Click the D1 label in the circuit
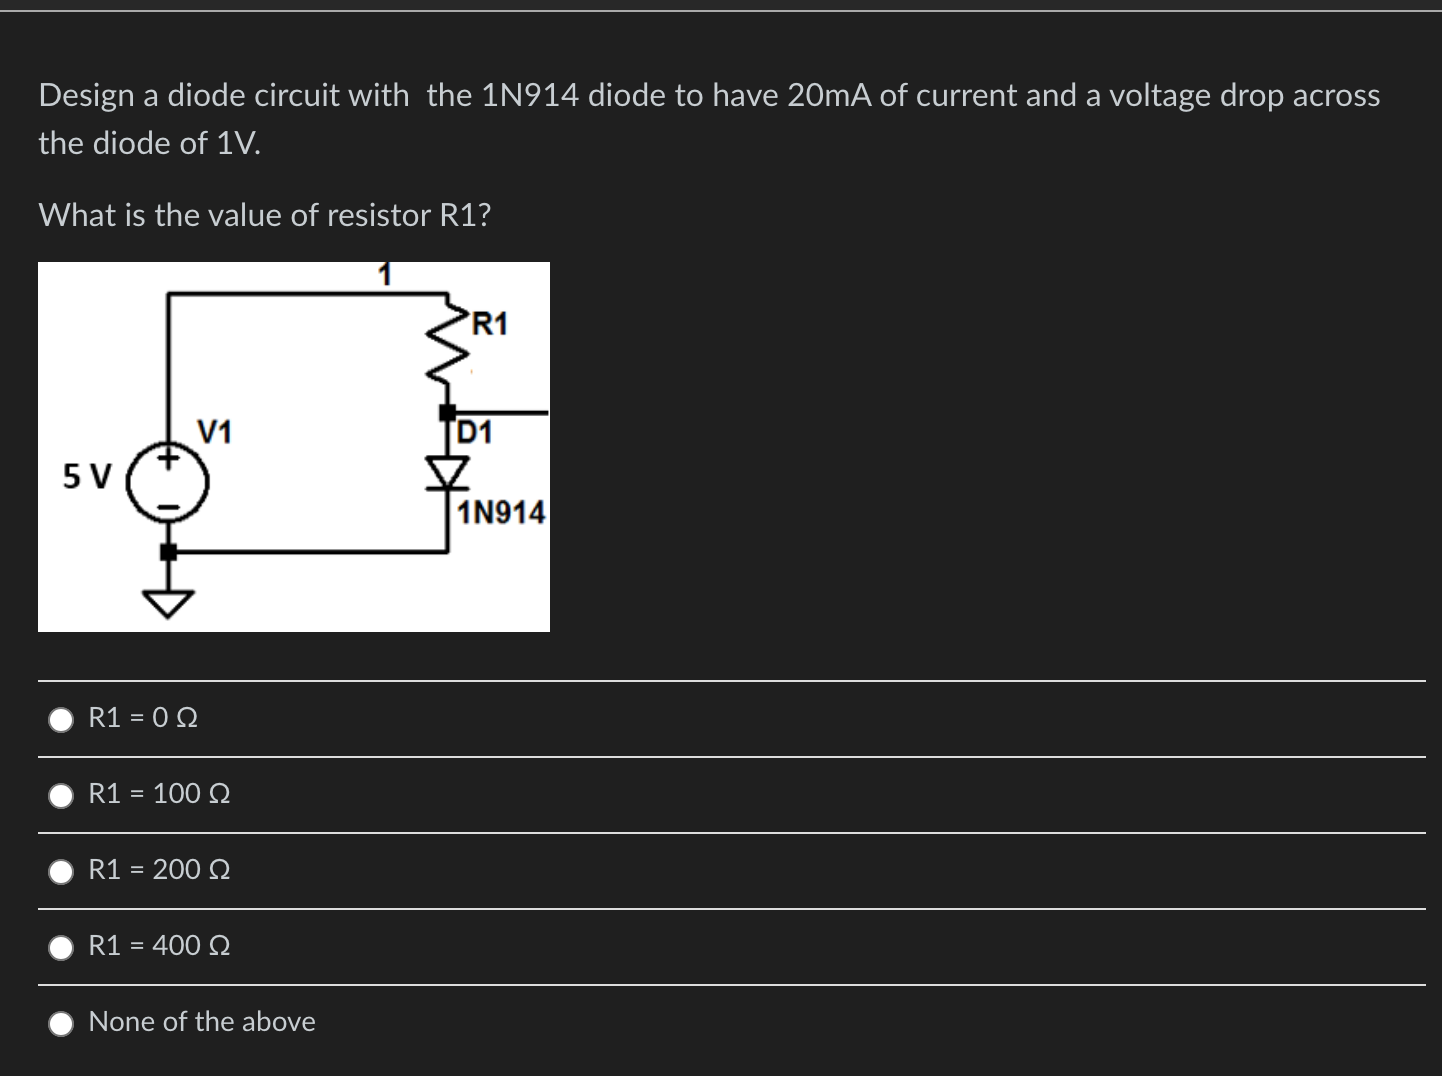The height and width of the screenshot is (1076, 1442). [474, 432]
